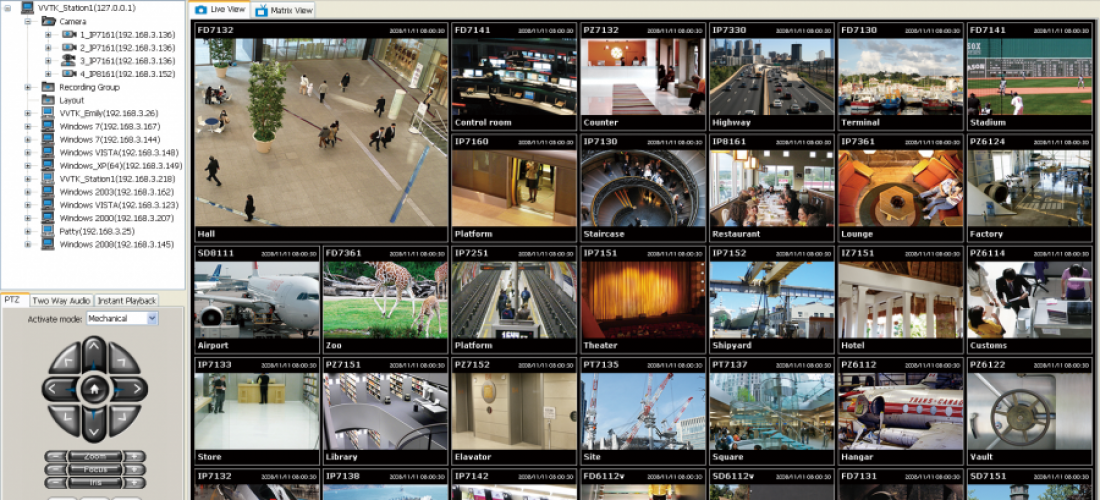This screenshot has height=500, width=1100.
Task: Select 2_IP7161(192.168.3.136) in tree
Action: 127,48
